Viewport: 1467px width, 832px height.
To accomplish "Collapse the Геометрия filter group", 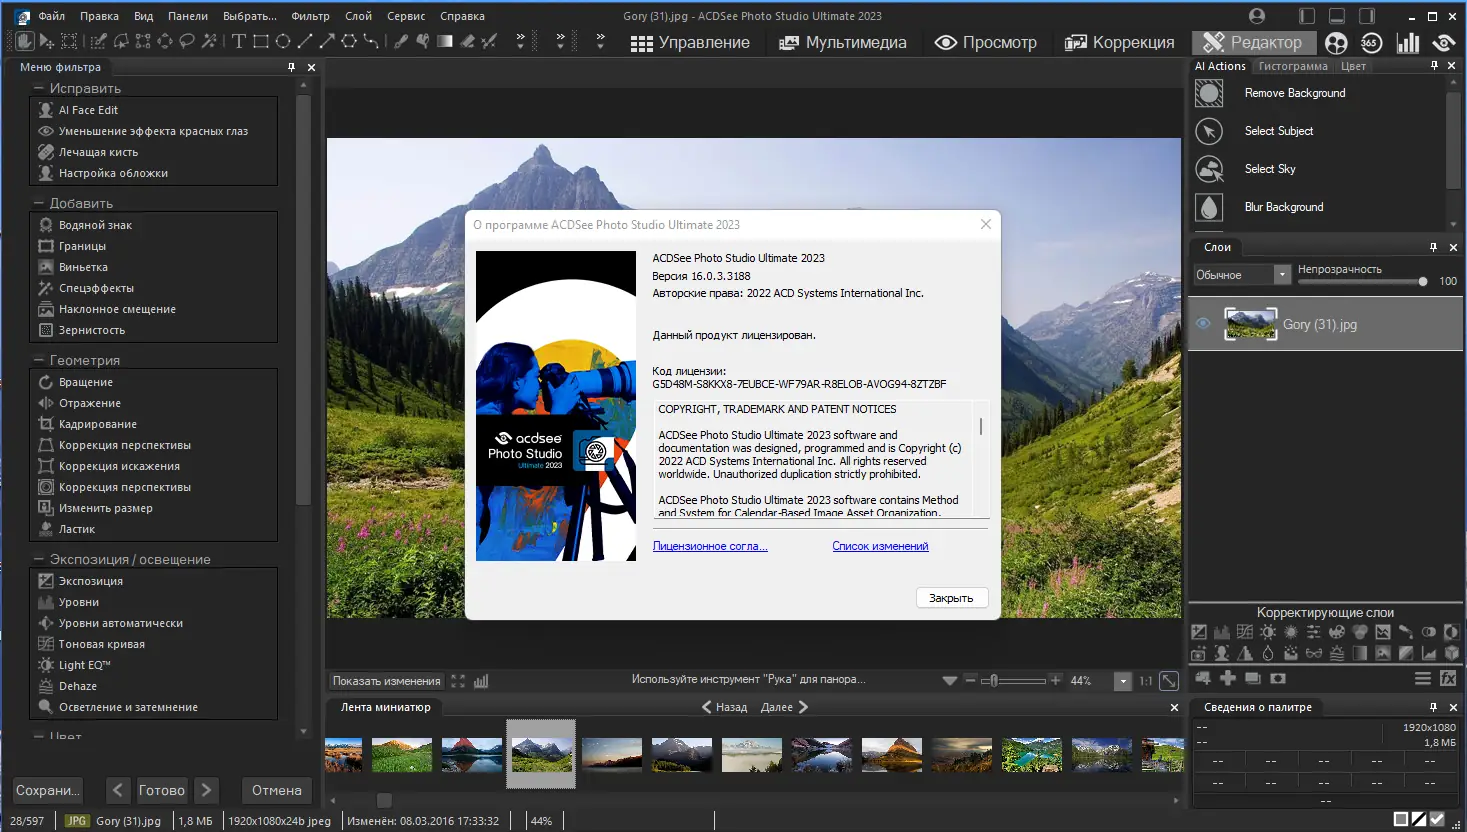I will click(x=38, y=360).
